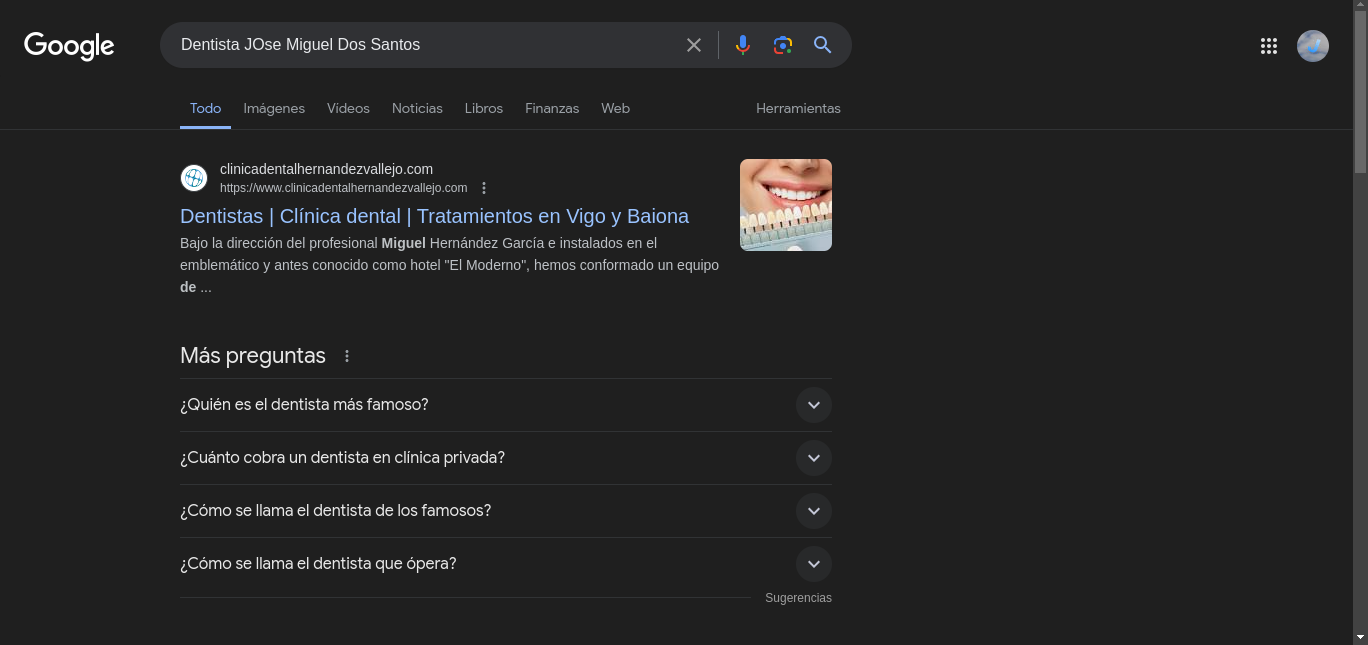
Task: Switch to the Finanzas tab
Action: [552, 108]
